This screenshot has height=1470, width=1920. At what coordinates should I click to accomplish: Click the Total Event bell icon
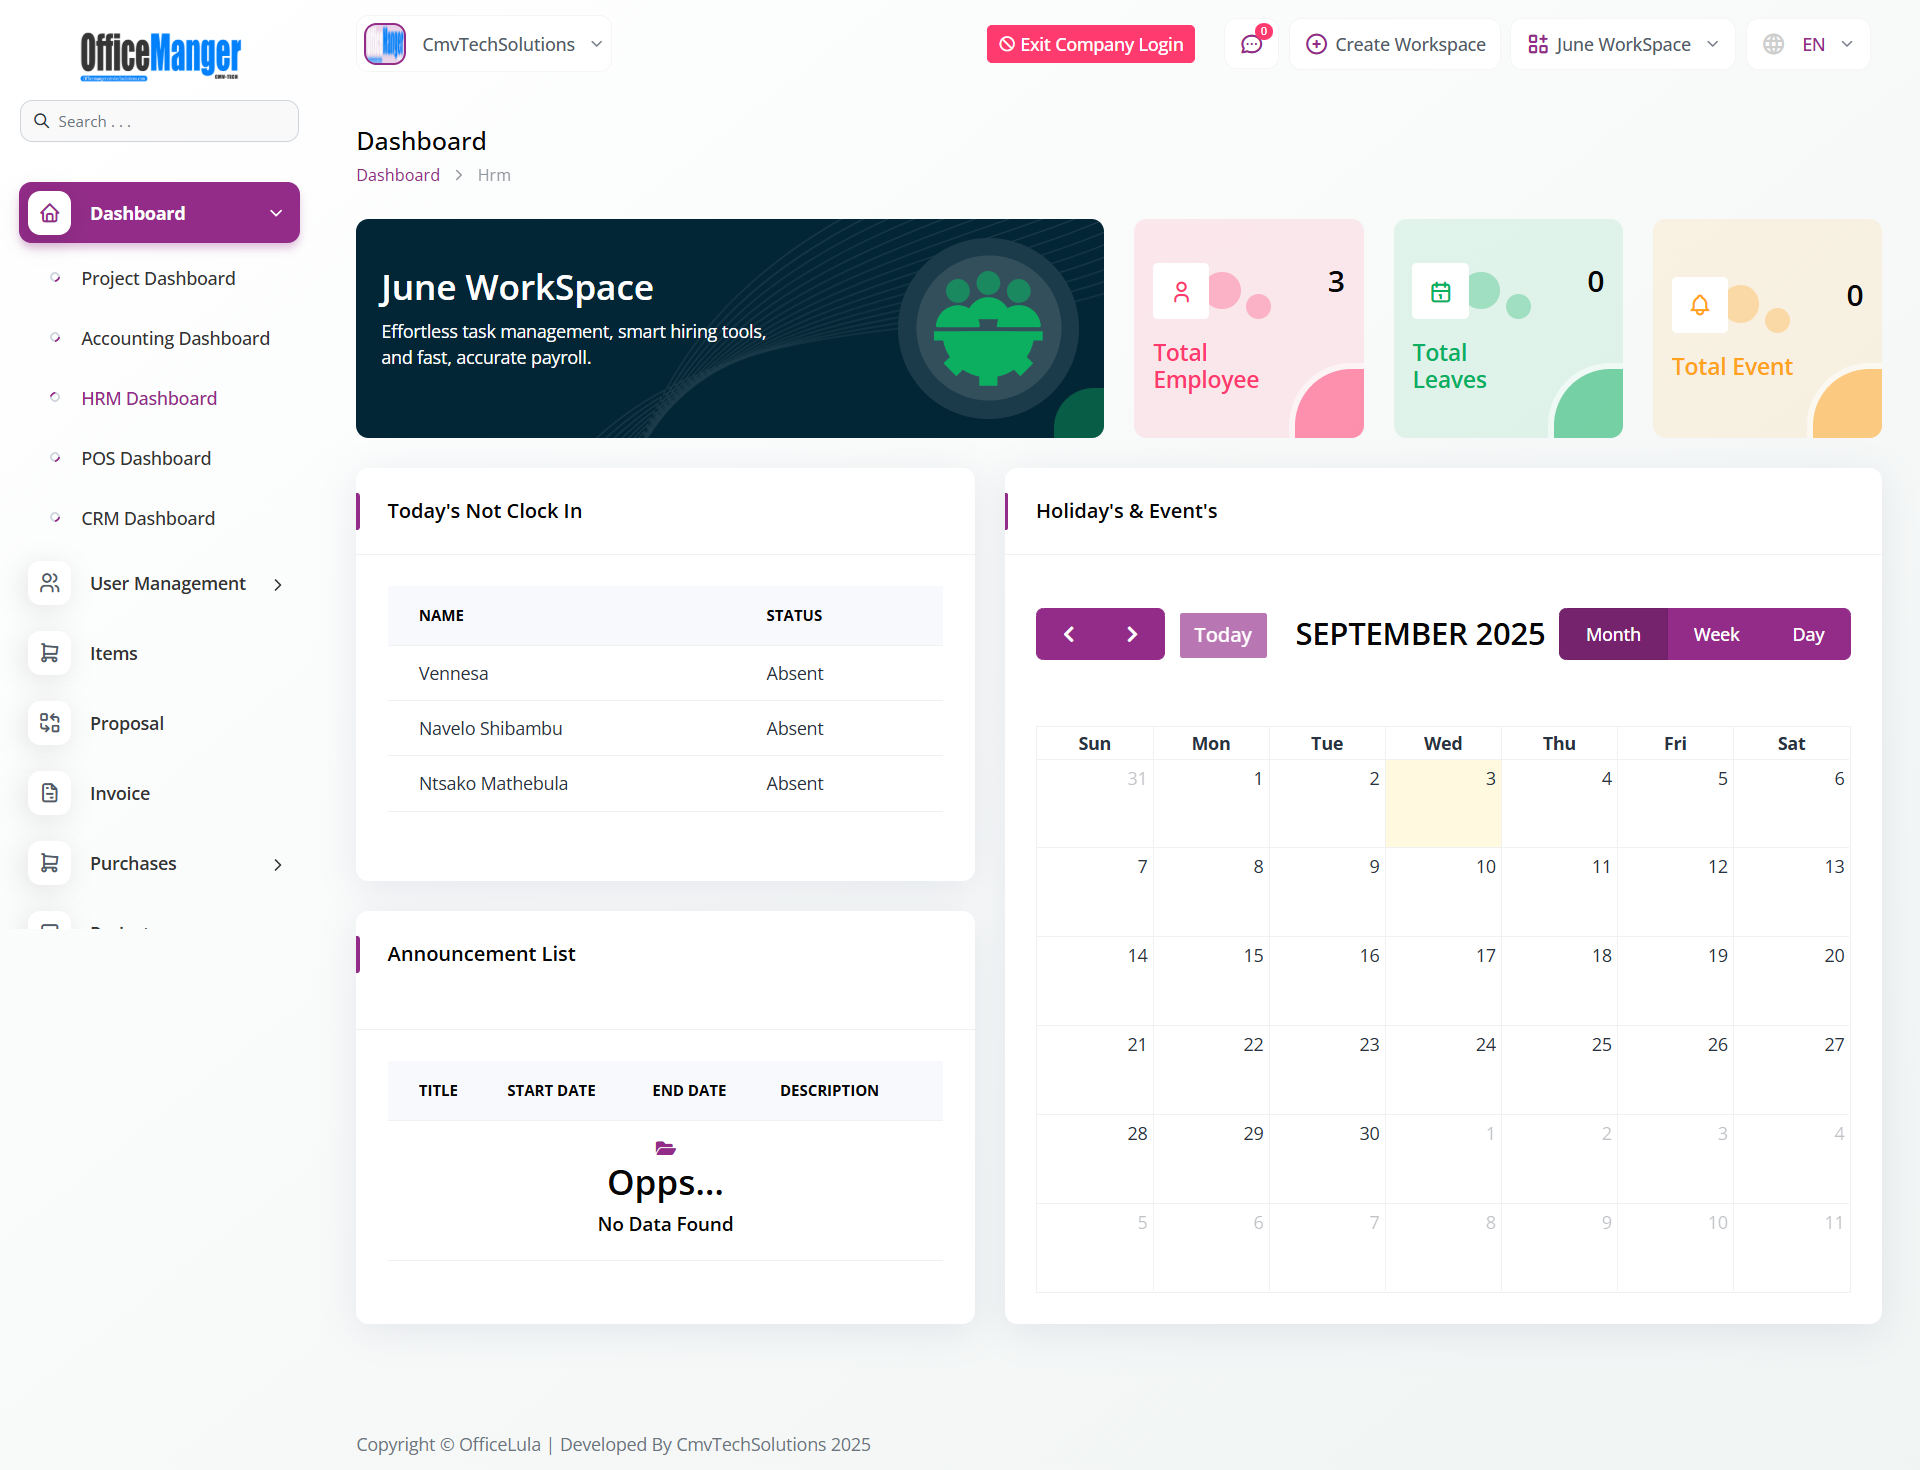point(1699,305)
